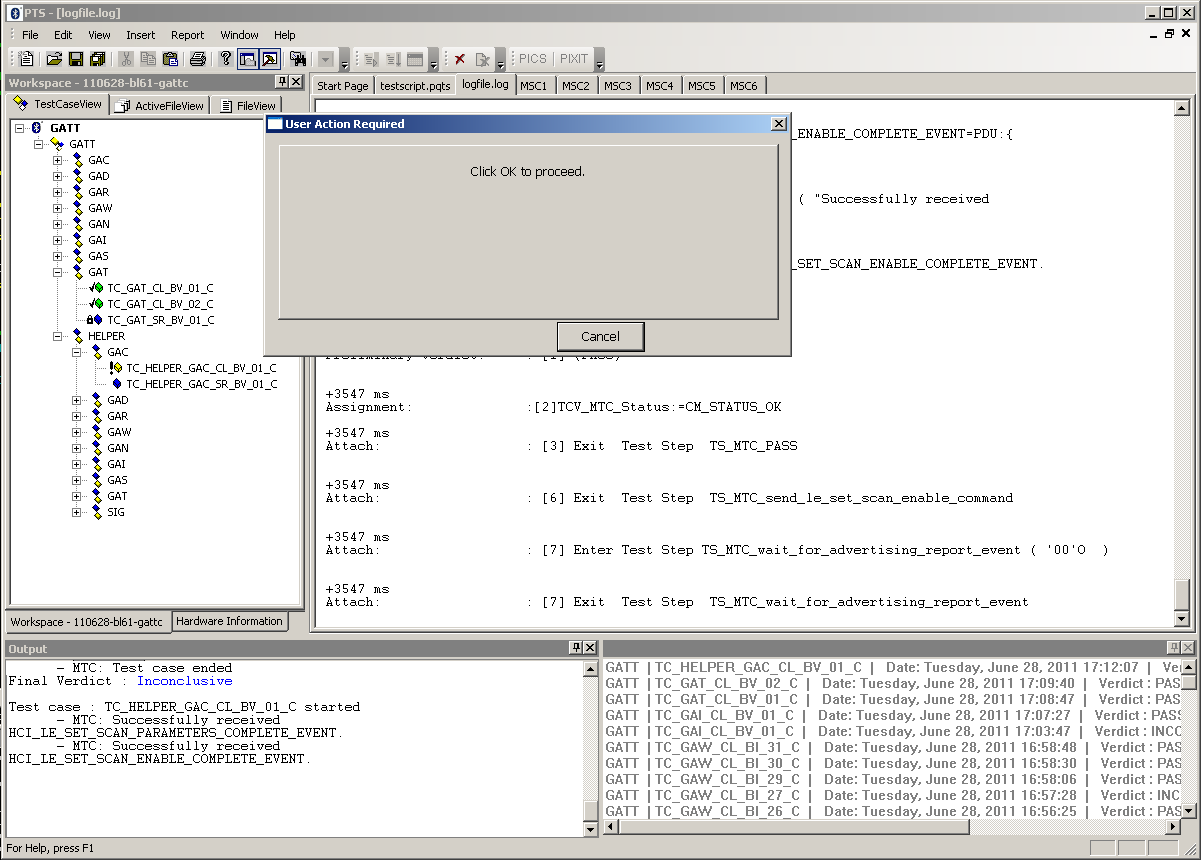Open the Report menu
The height and width of the screenshot is (860, 1201).
187,35
